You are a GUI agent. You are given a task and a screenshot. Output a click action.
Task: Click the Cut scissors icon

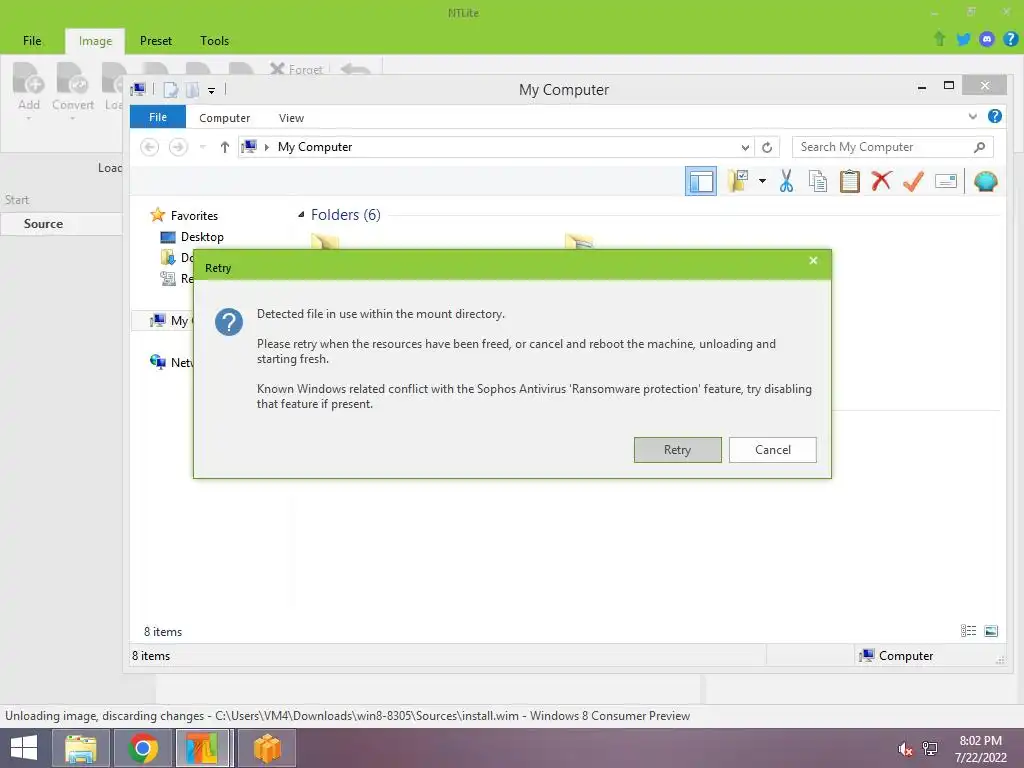click(x=786, y=181)
